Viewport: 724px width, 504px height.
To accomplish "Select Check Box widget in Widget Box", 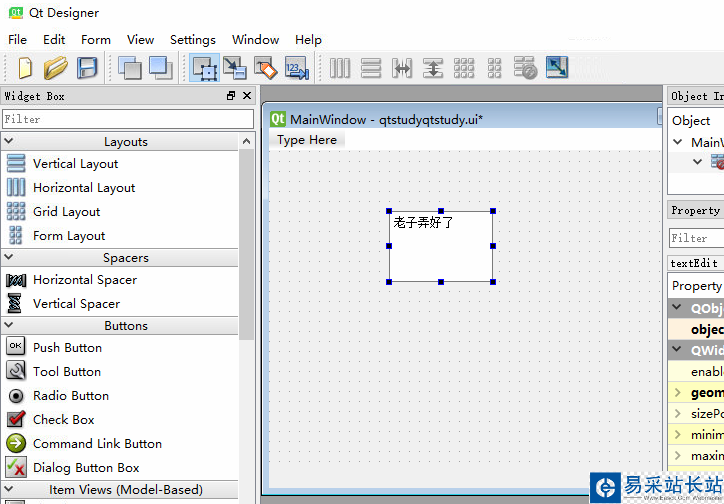I will (x=64, y=420).
